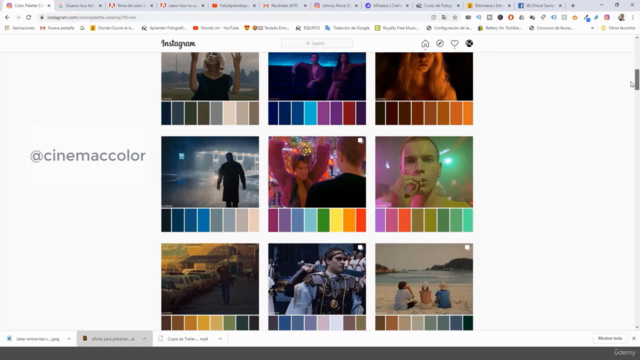Open downloaded file Copia de Trailer mp4
This screenshot has height=360, width=640.
[184, 339]
